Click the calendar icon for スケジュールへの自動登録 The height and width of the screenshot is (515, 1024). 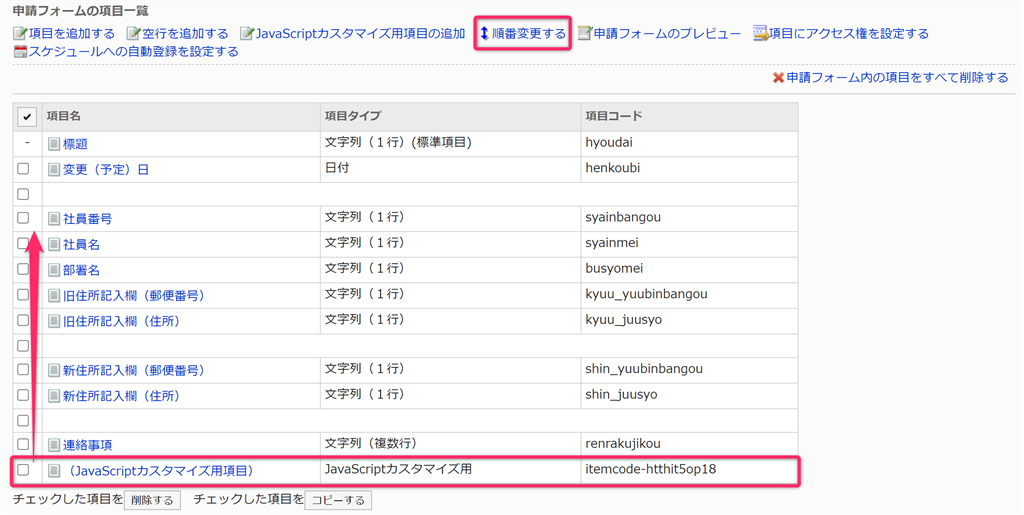pos(20,52)
